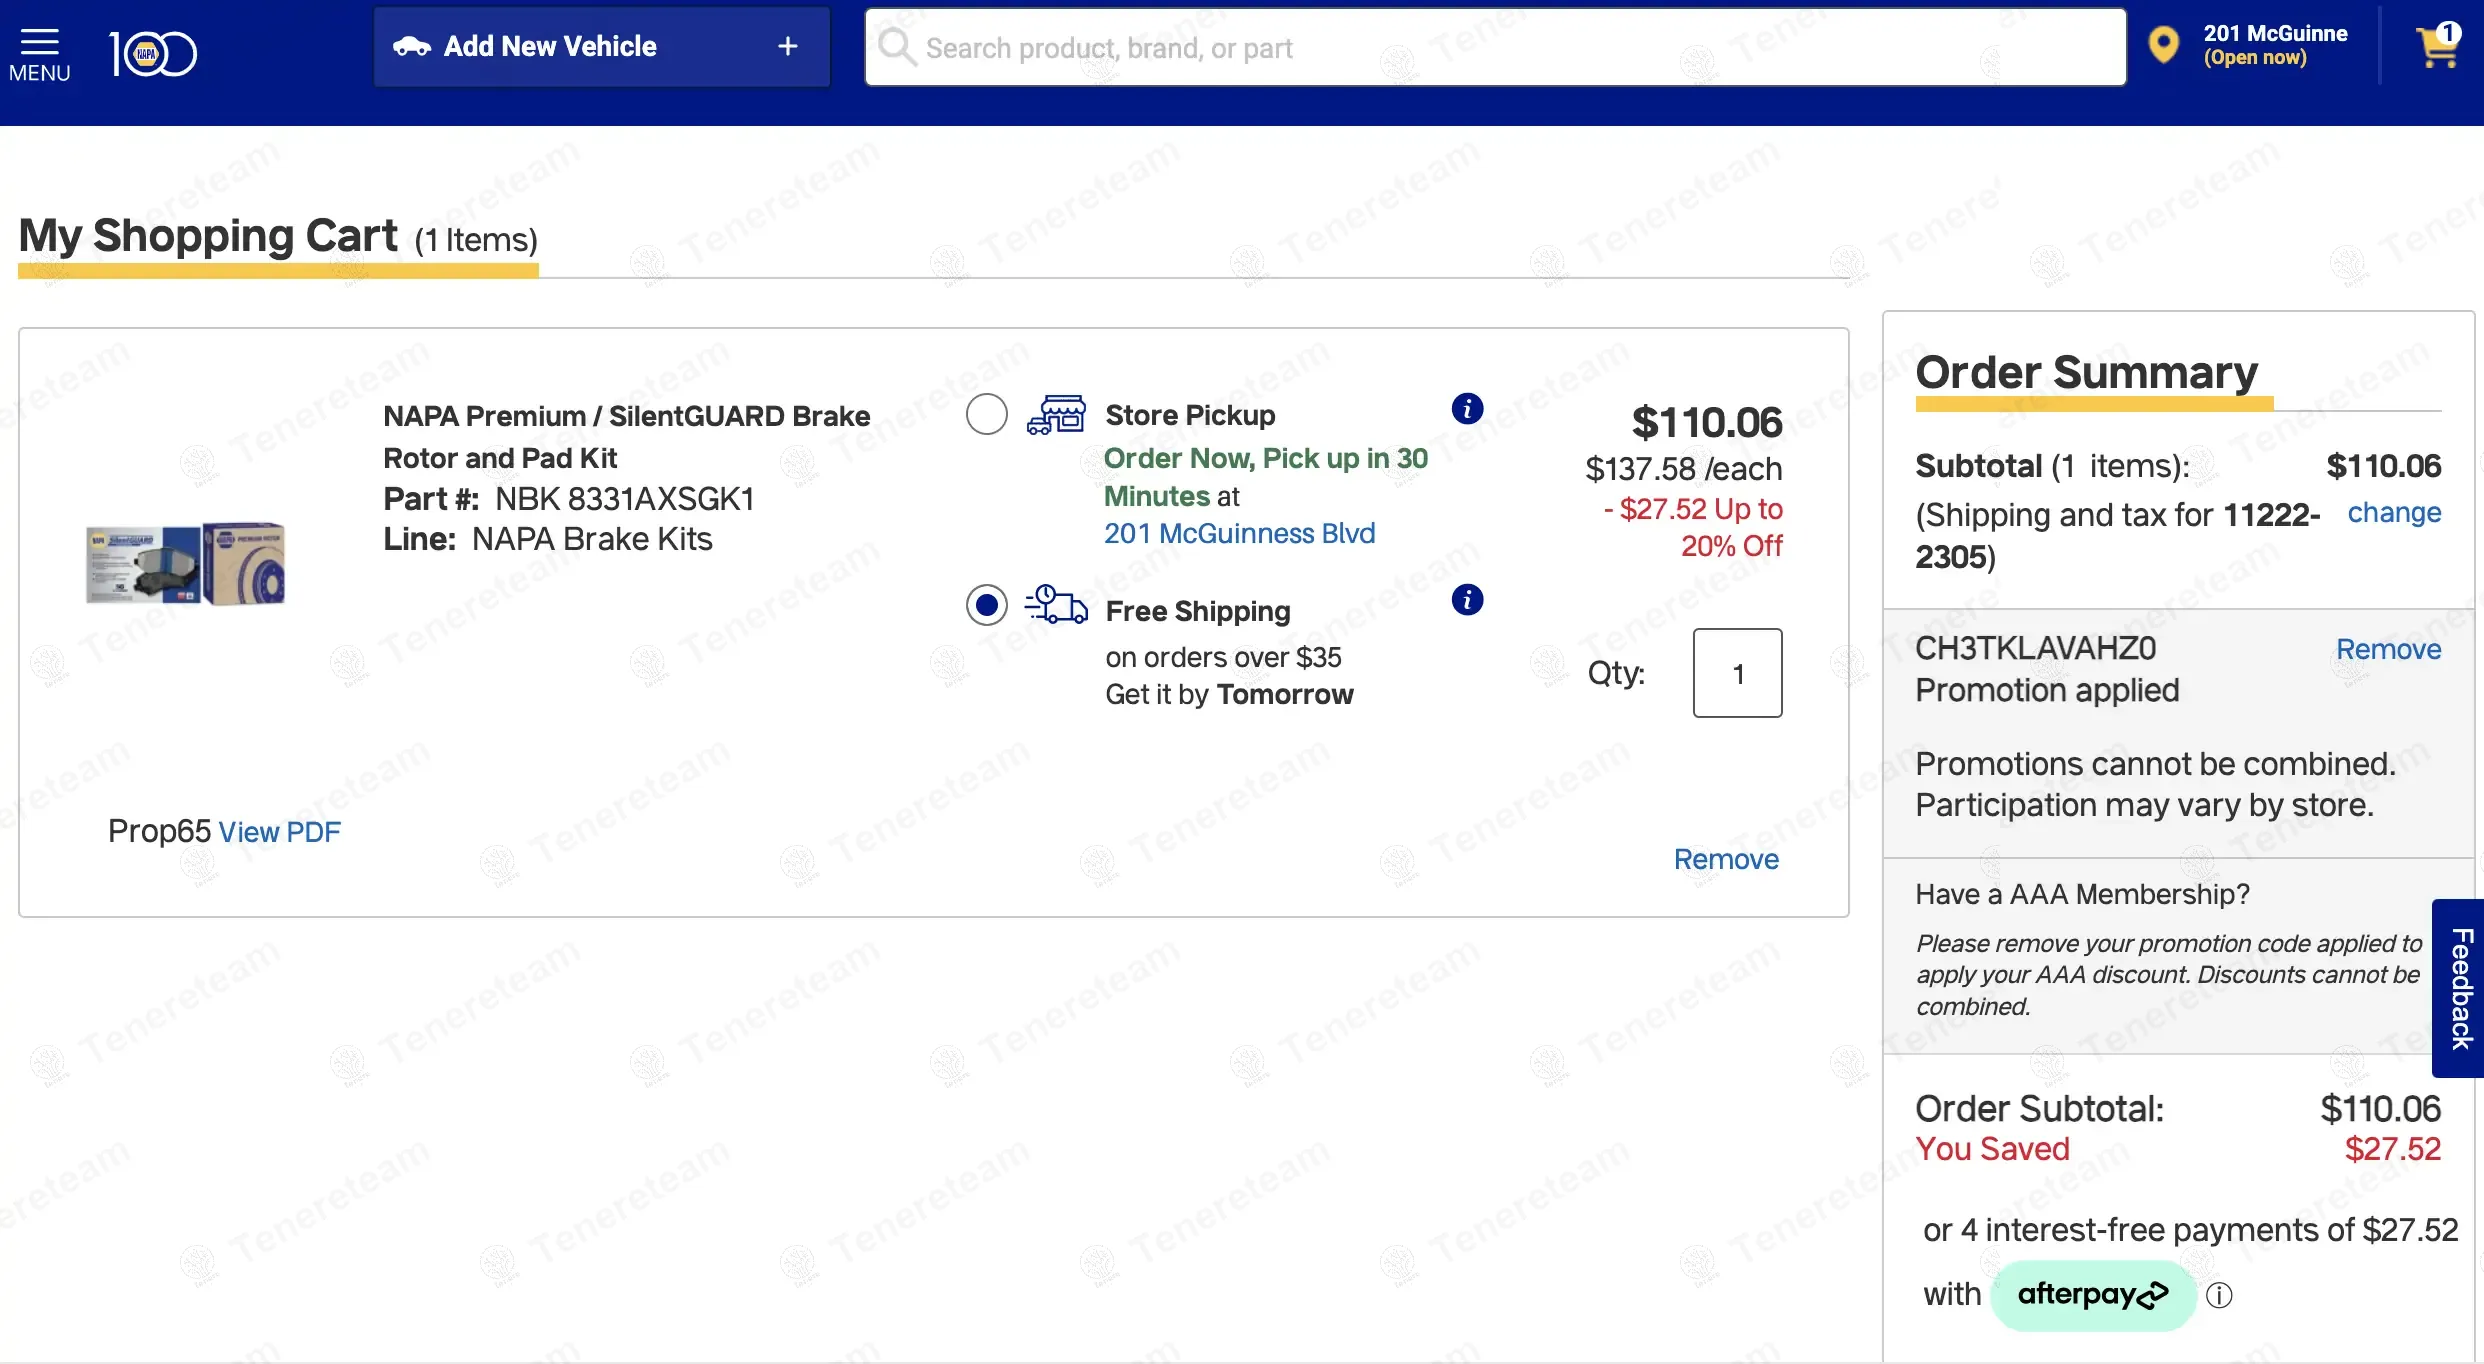Click the Part # NBK 8331AXSGK1 text
Image resolution: width=2484 pixels, height=1364 pixels.
click(569, 499)
